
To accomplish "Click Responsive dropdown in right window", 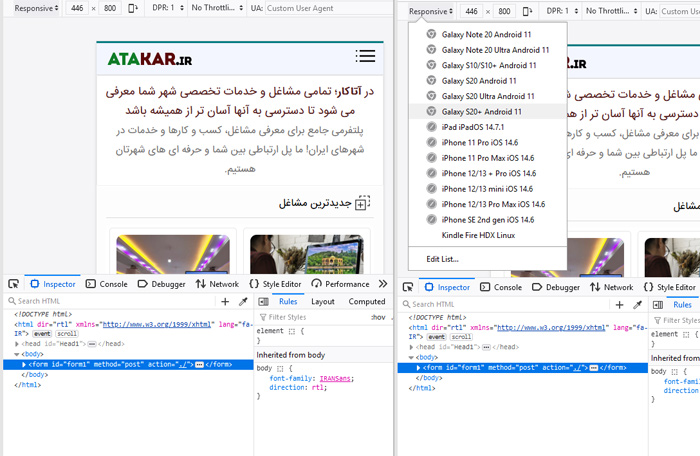I will (x=431, y=11).
